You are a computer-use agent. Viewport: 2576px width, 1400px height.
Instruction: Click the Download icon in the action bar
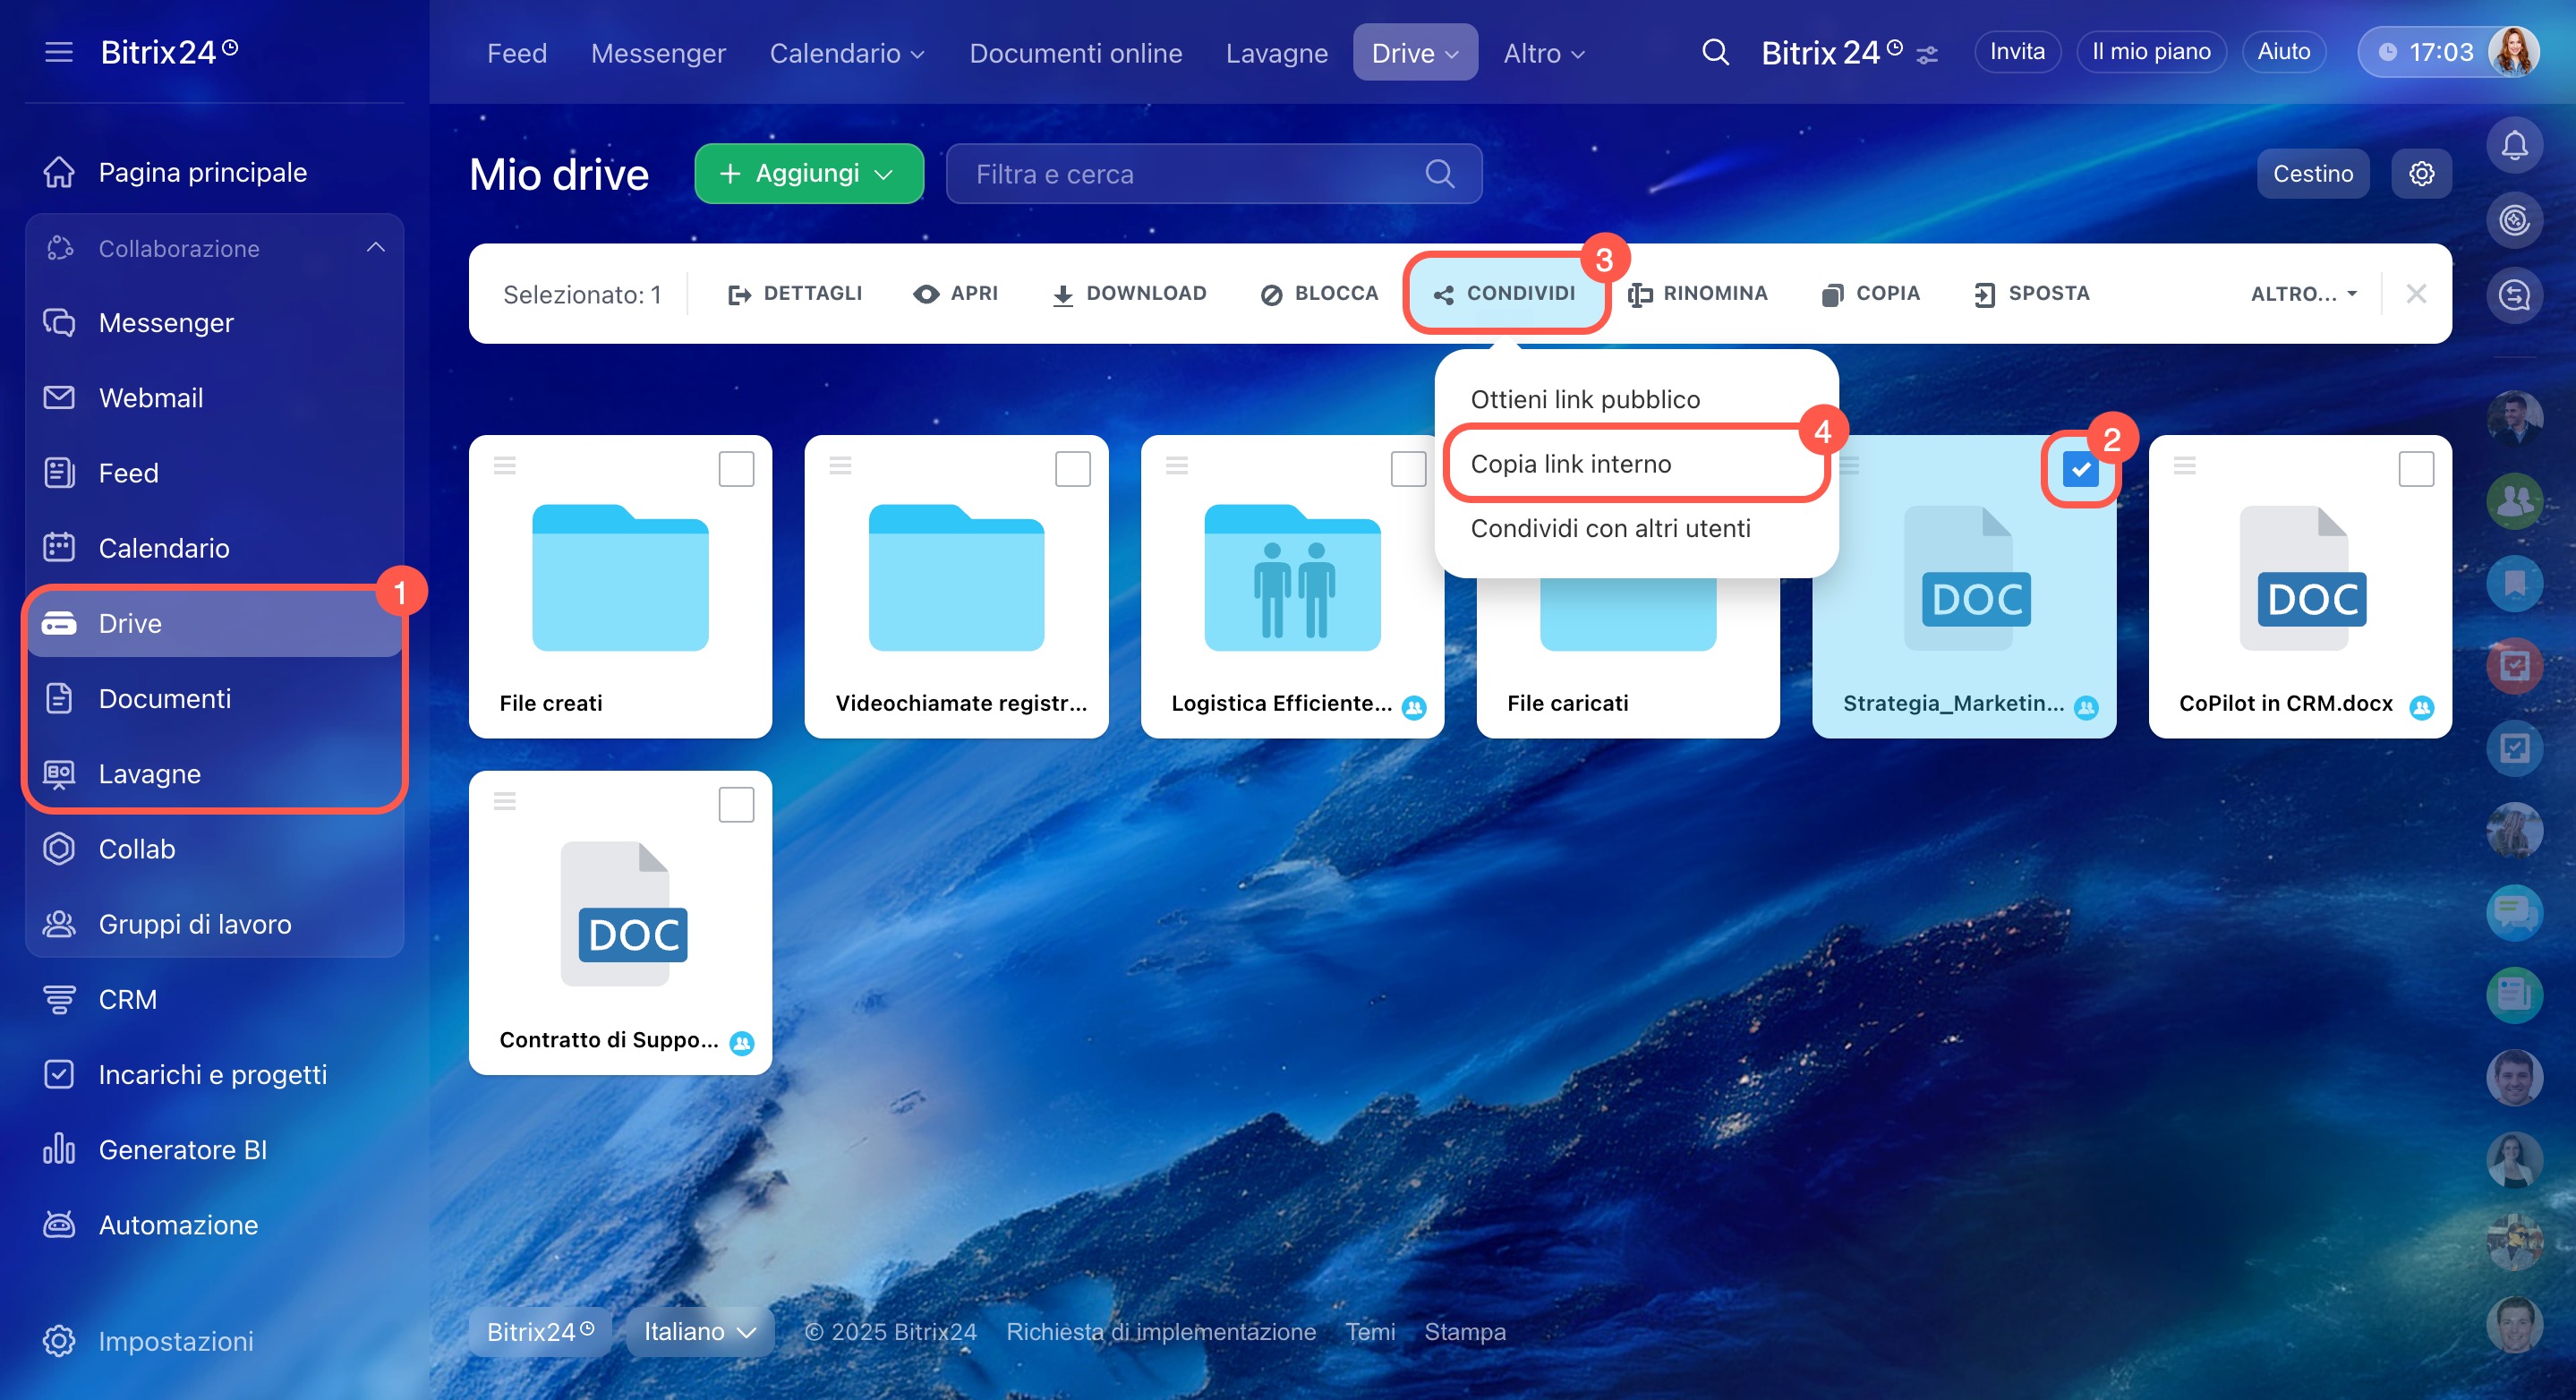pos(1062,294)
